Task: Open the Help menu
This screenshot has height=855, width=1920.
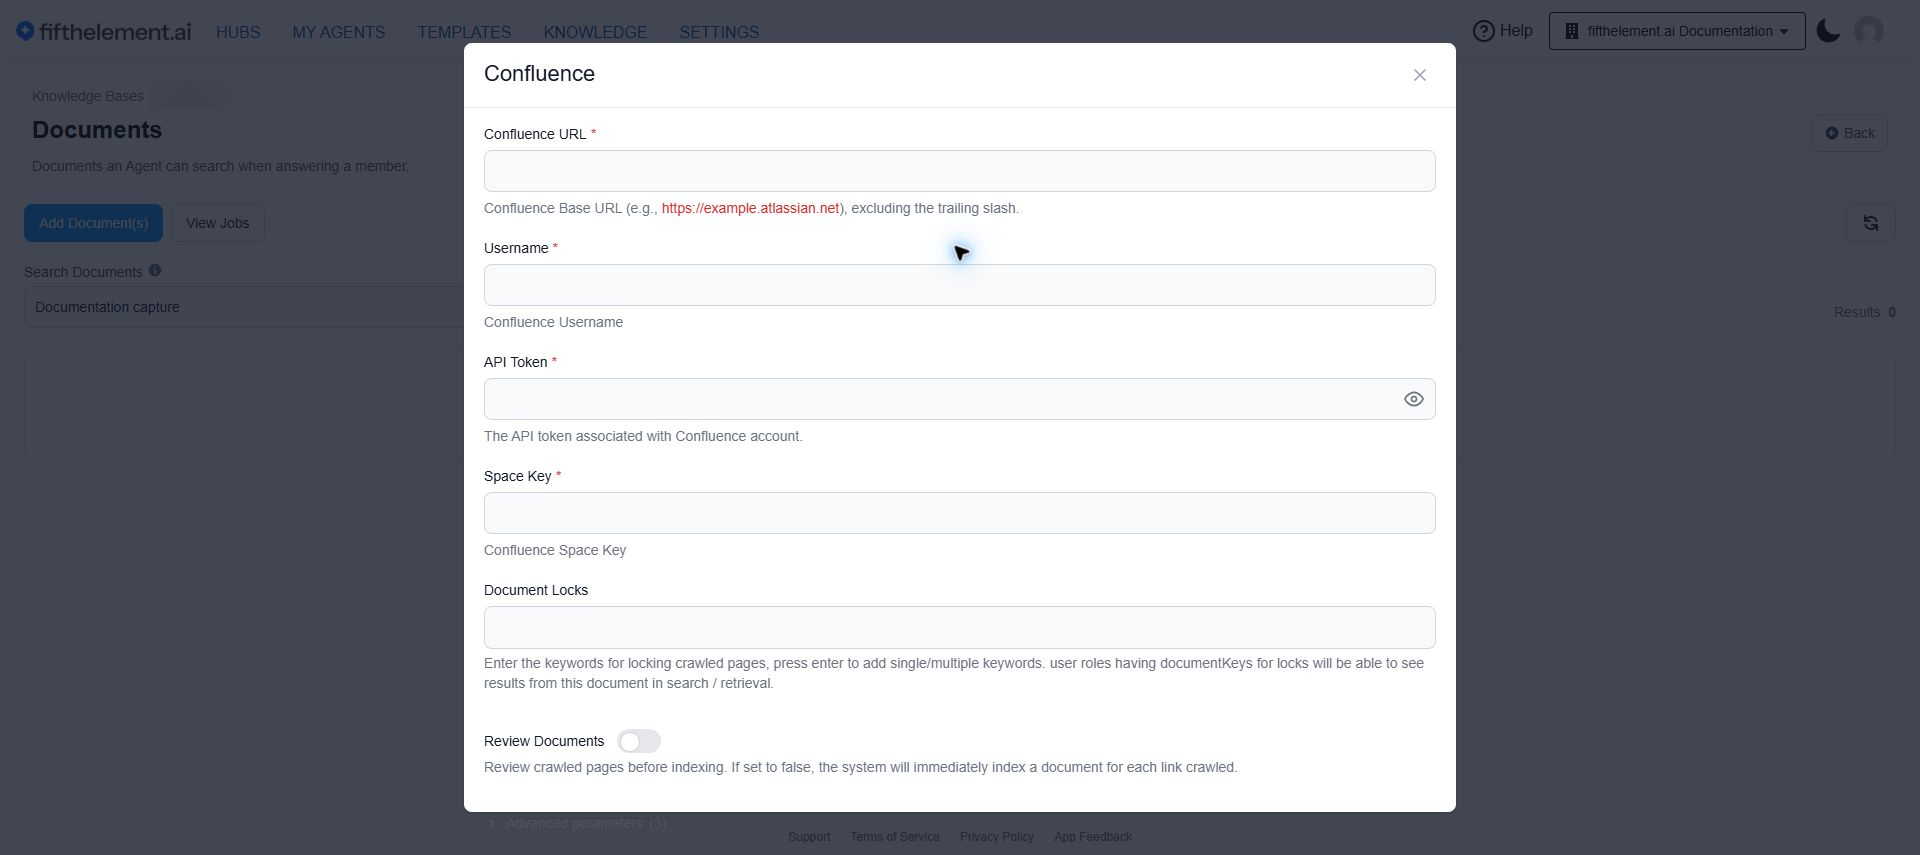Action: tap(1503, 31)
